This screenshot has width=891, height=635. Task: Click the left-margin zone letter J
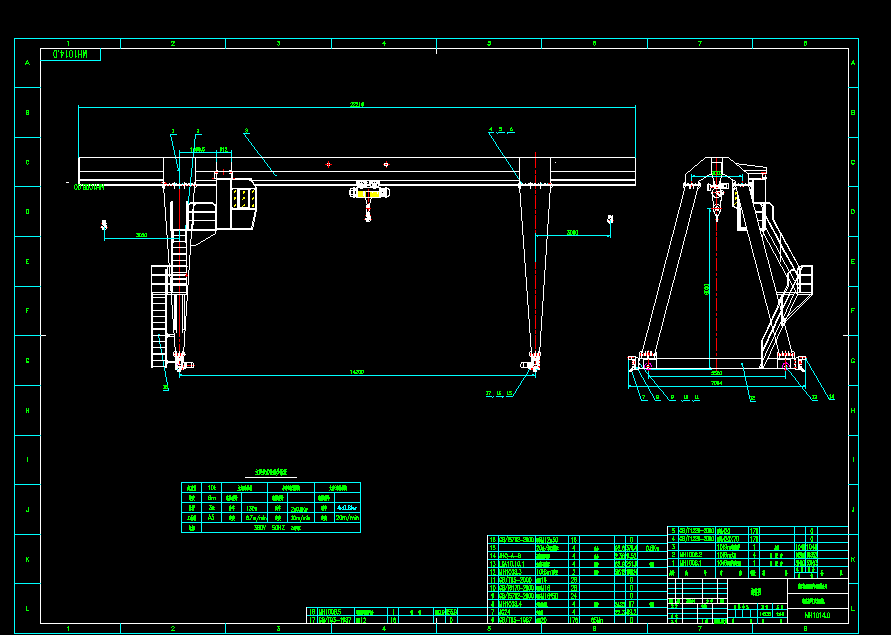pos(27,509)
